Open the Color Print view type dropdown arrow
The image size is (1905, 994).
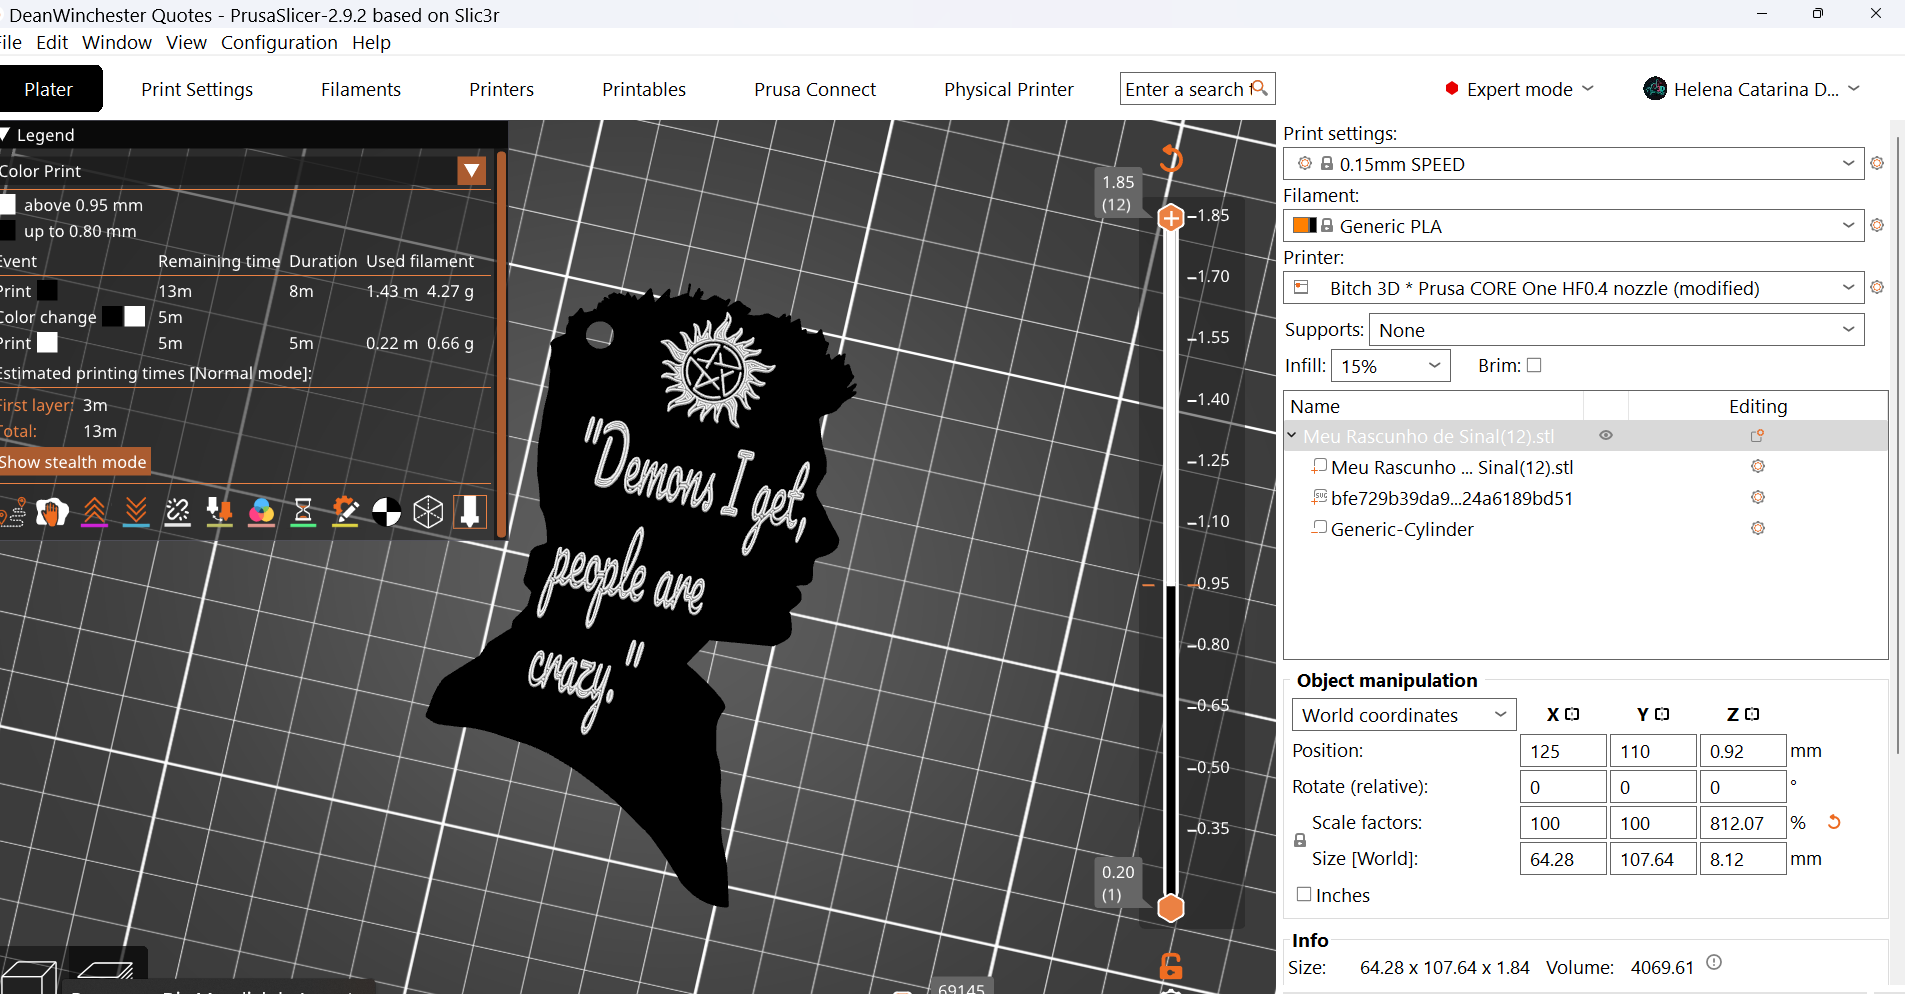pyautogui.click(x=472, y=171)
